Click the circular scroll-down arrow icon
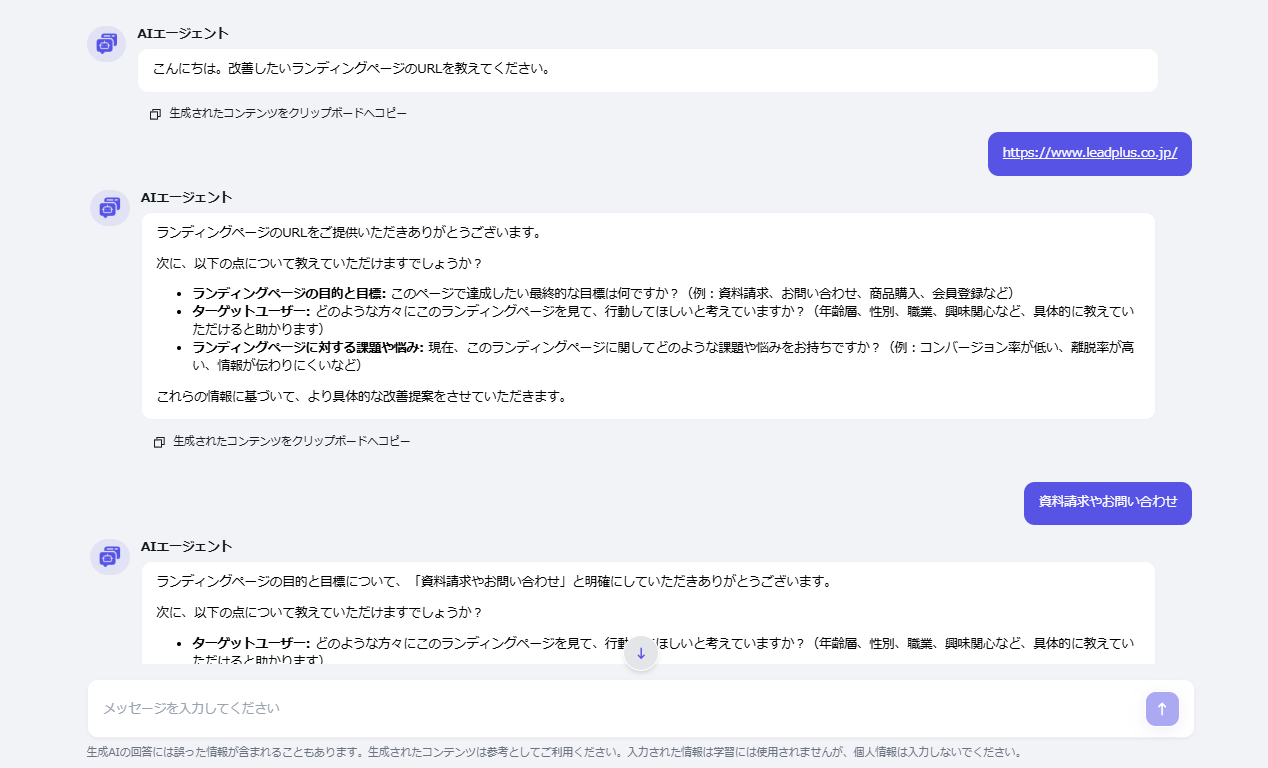1268x768 pixels. point(641,653)
